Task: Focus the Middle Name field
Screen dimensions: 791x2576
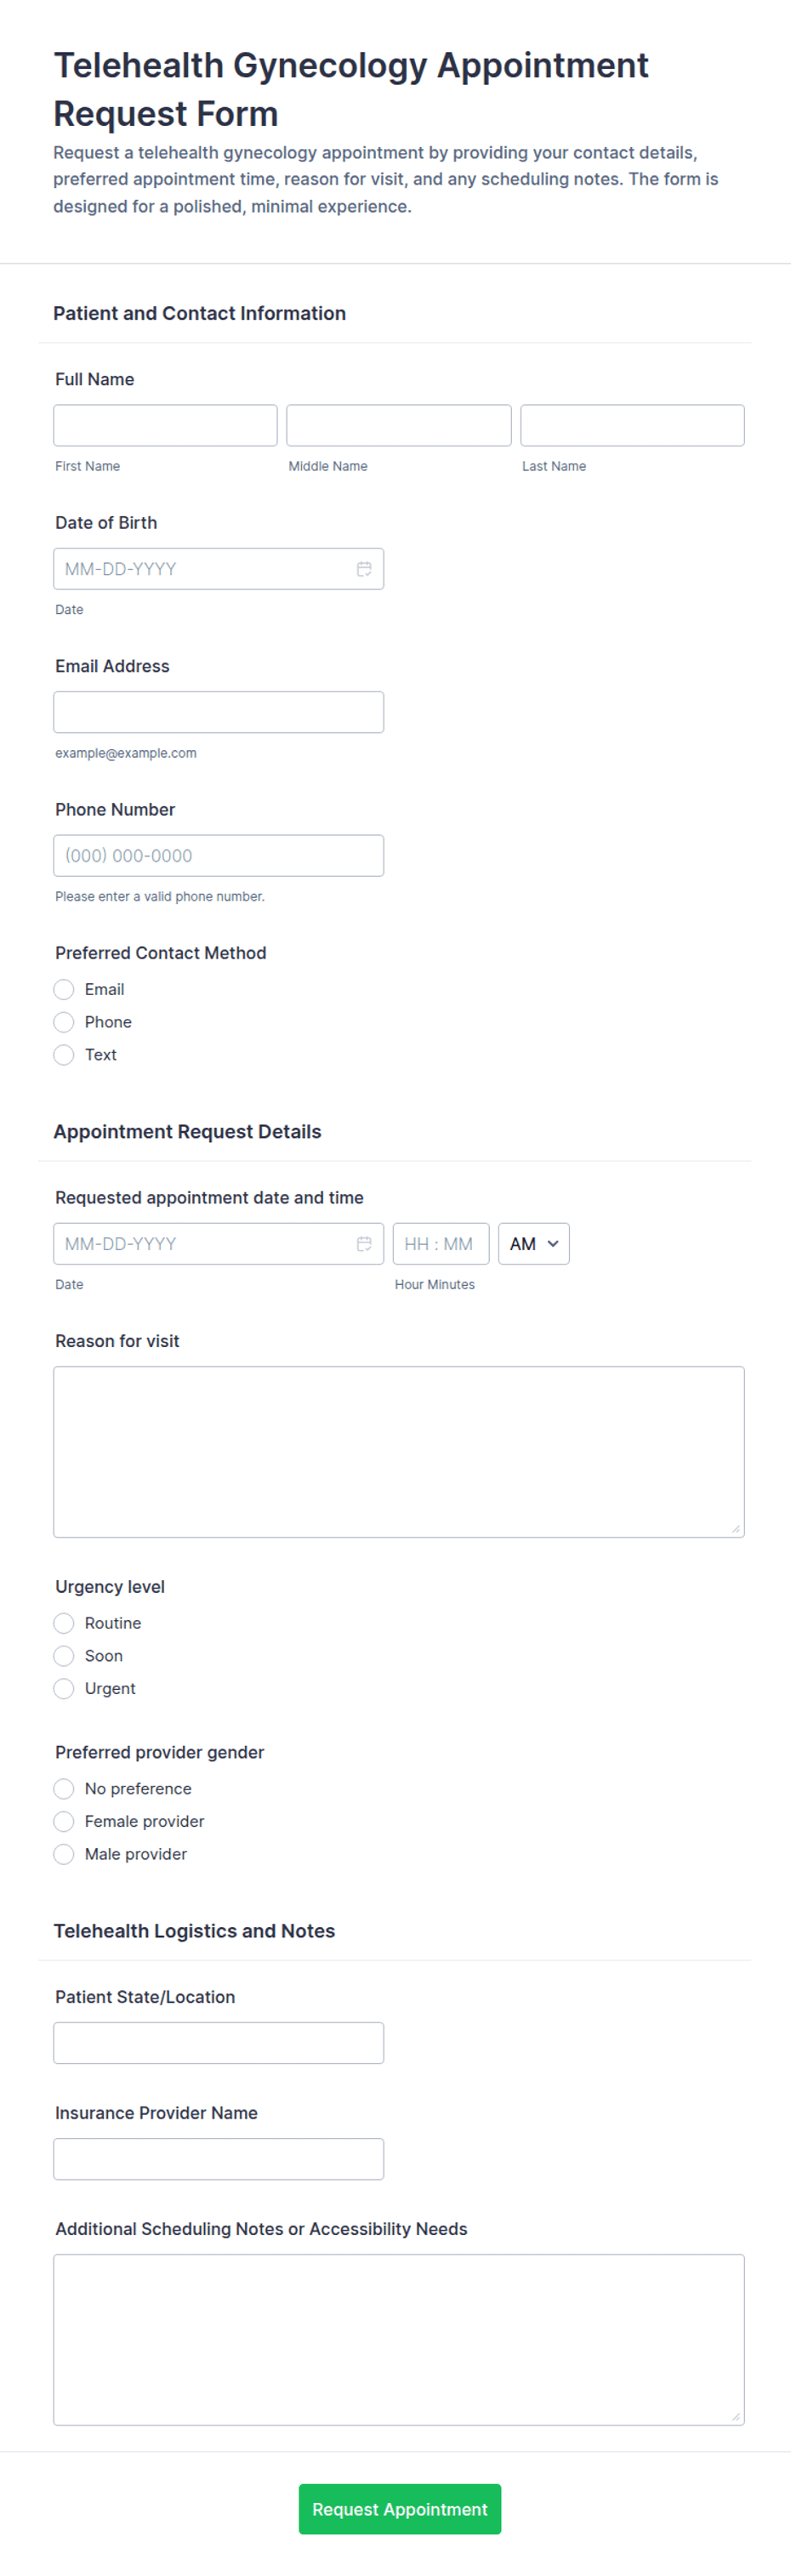Action: click(399, 425)
